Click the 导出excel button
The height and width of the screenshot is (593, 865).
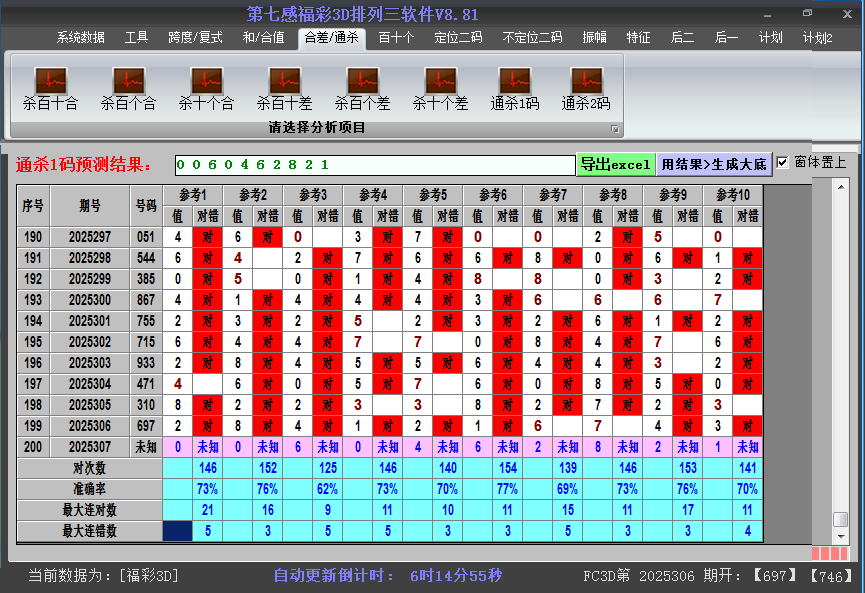pos(616,162)
